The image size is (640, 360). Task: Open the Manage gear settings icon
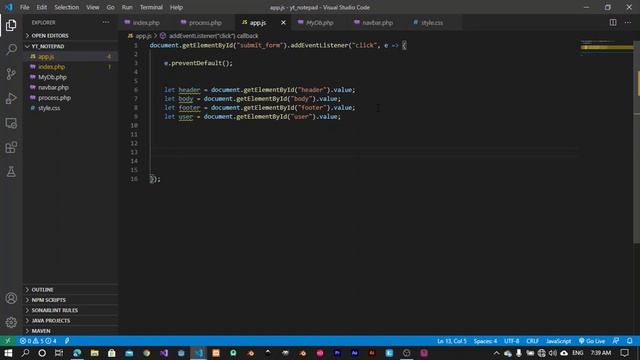pyautogui.click(x=11, y=322)
